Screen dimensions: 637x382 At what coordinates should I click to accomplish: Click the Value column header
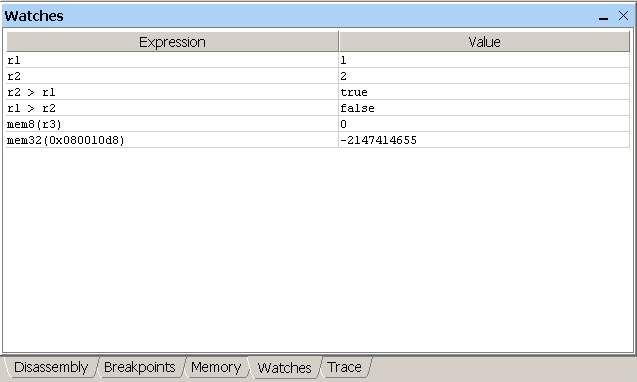(x=484, y=42)
